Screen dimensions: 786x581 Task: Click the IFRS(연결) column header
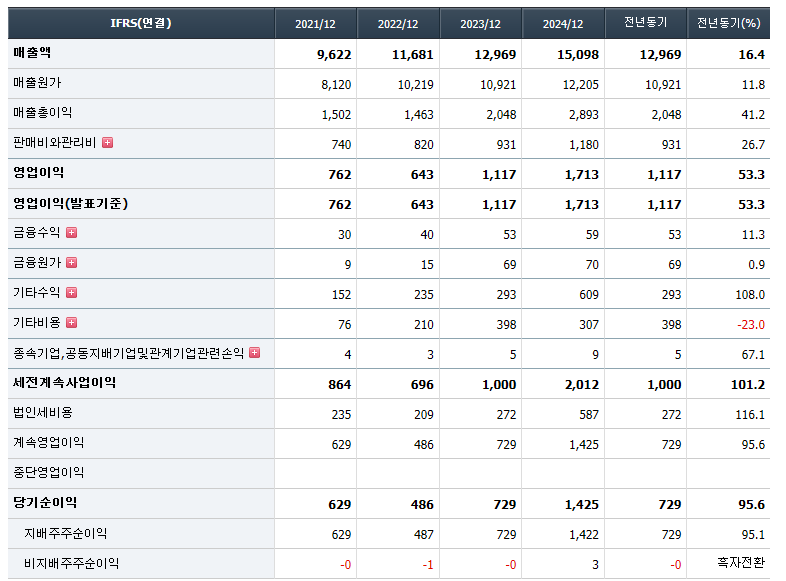point(141,23)
